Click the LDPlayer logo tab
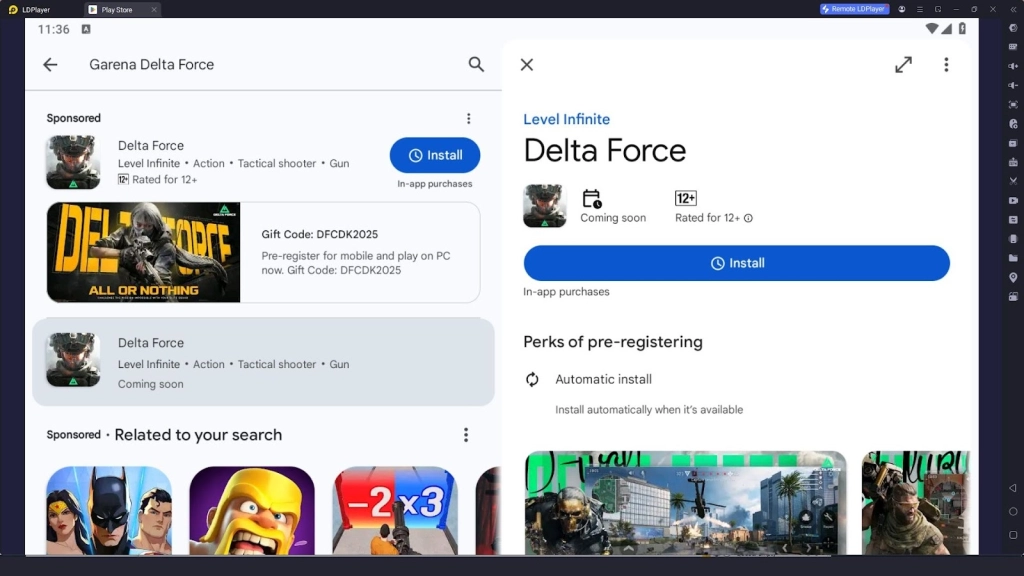This screenshot has height=576, width=1024. point(29,10)
